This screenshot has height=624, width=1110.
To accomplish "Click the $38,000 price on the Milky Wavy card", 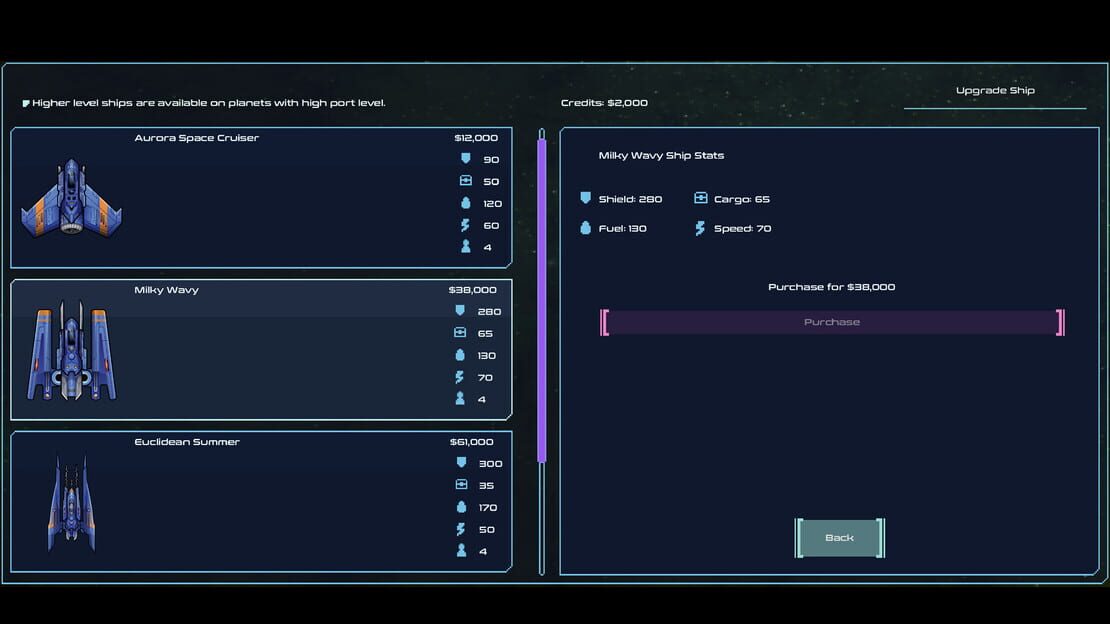I will click(472, 290).
